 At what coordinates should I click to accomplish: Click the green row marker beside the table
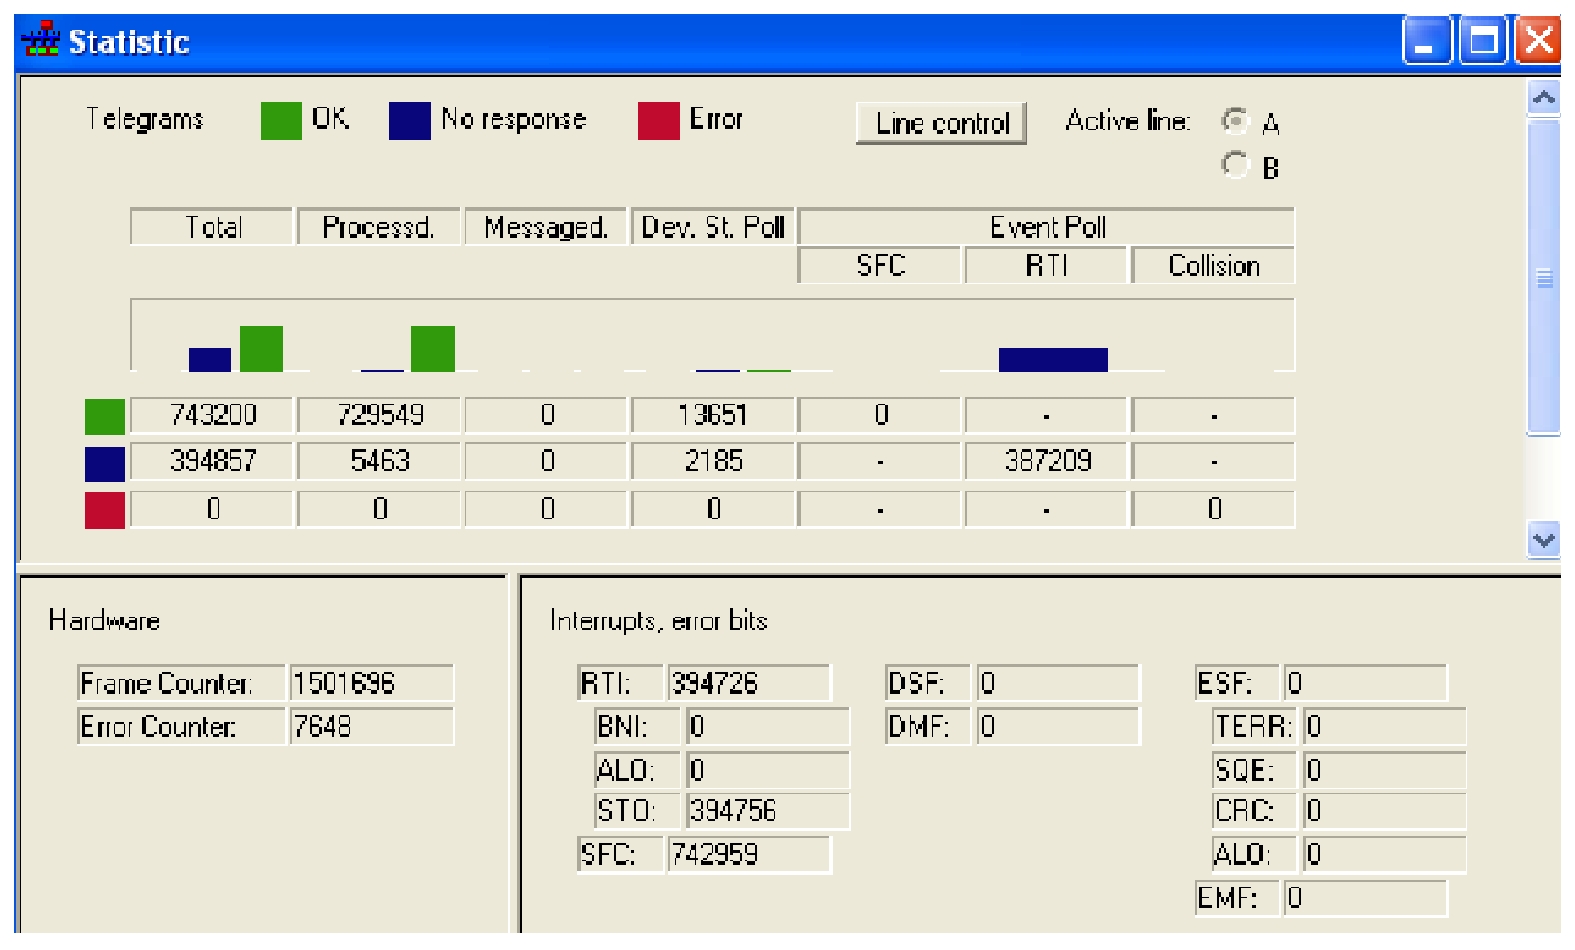tap(105, 416)
